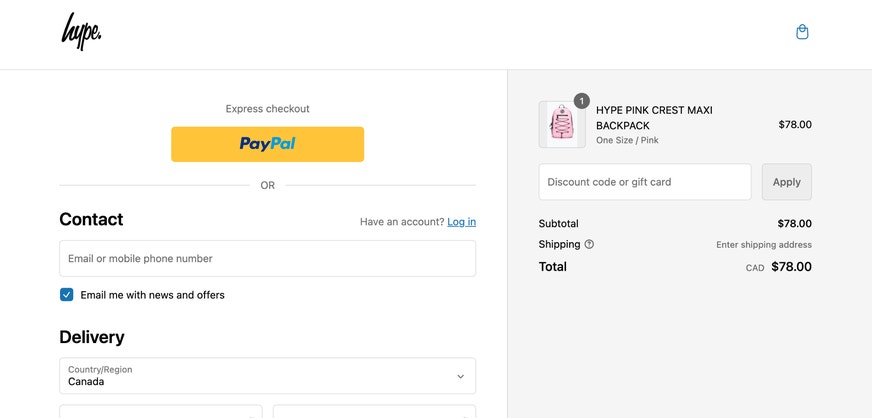Viewport: 872px width, 418px height.
Task: Click the Subtotal $78.00 amount
Action: pos(794,223)
